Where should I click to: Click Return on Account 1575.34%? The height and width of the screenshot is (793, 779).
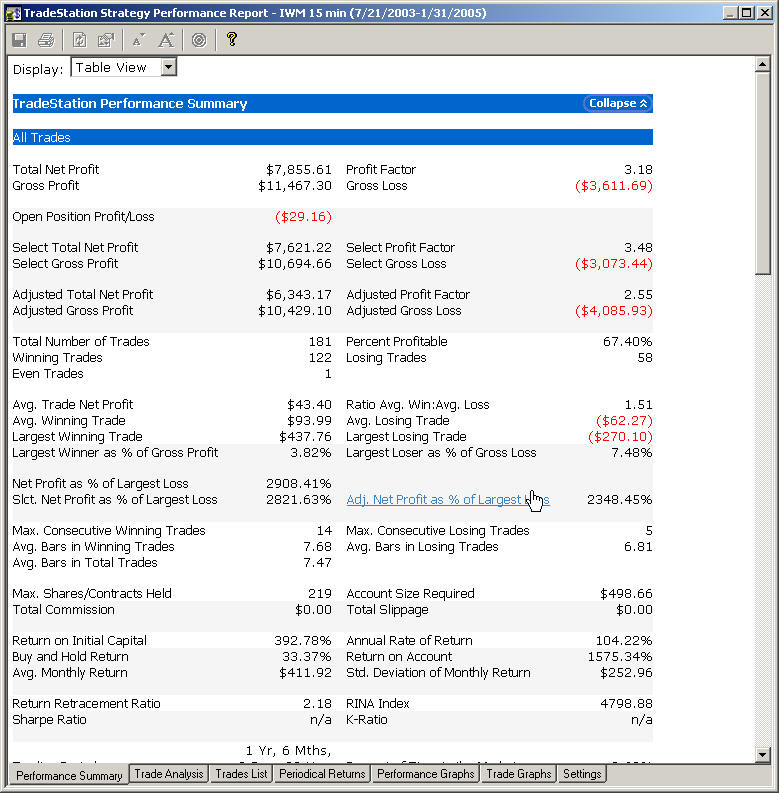(x=620, y=656)
